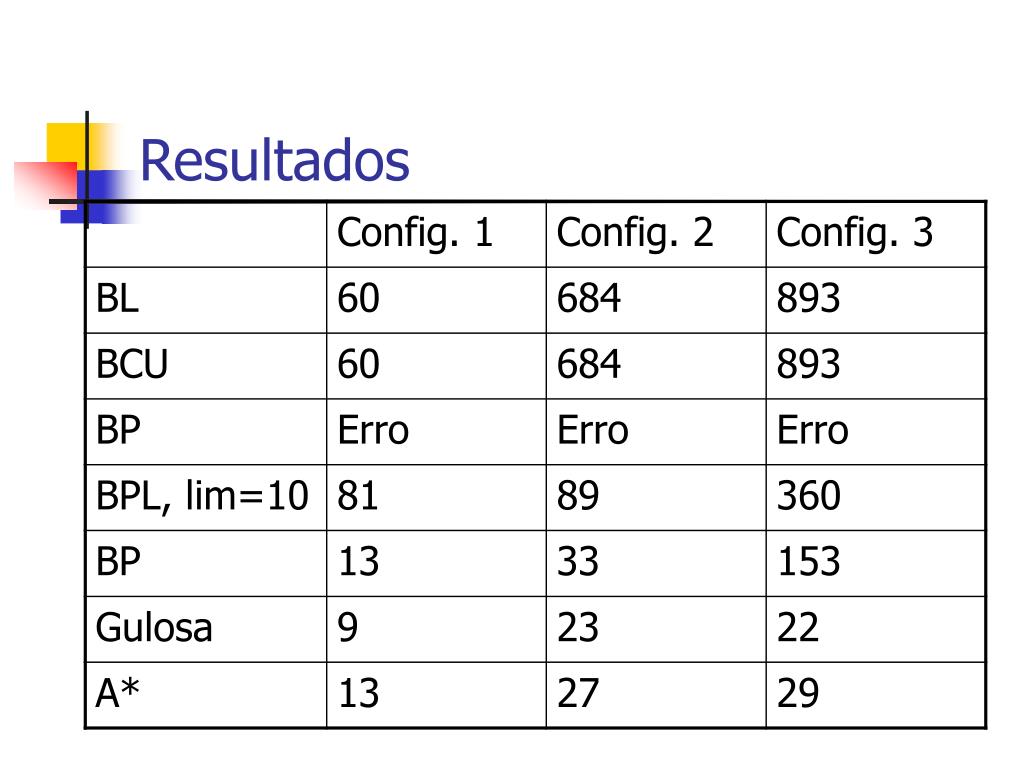Click the Gulosa row label
This screenshot has width=1024, height=768.
tap(153, 628)
